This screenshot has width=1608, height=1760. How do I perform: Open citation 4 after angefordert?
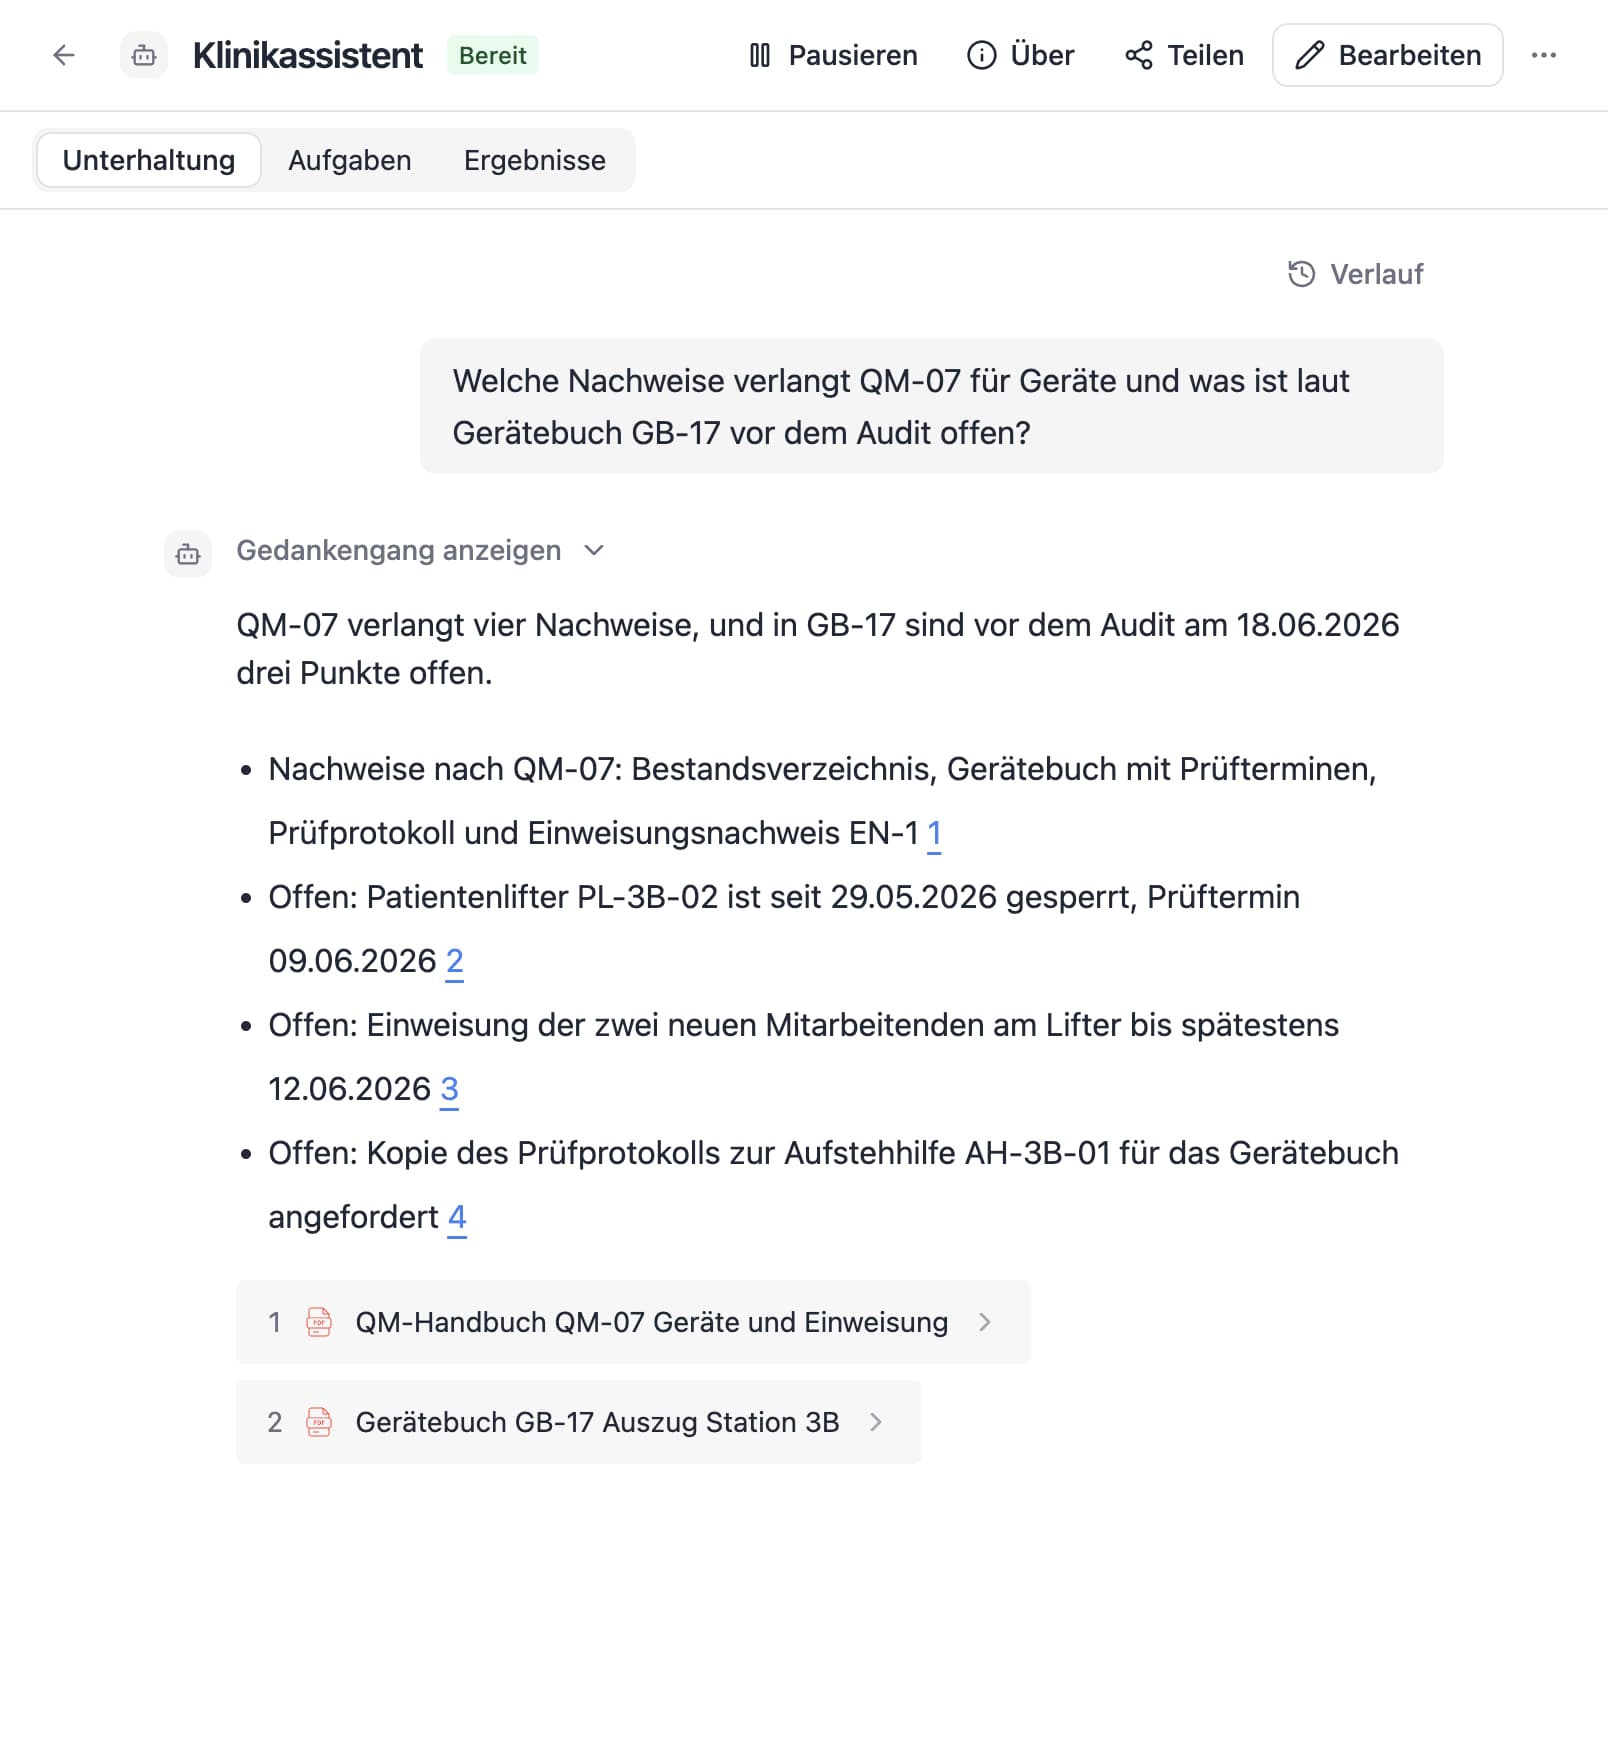[457, 1217]
